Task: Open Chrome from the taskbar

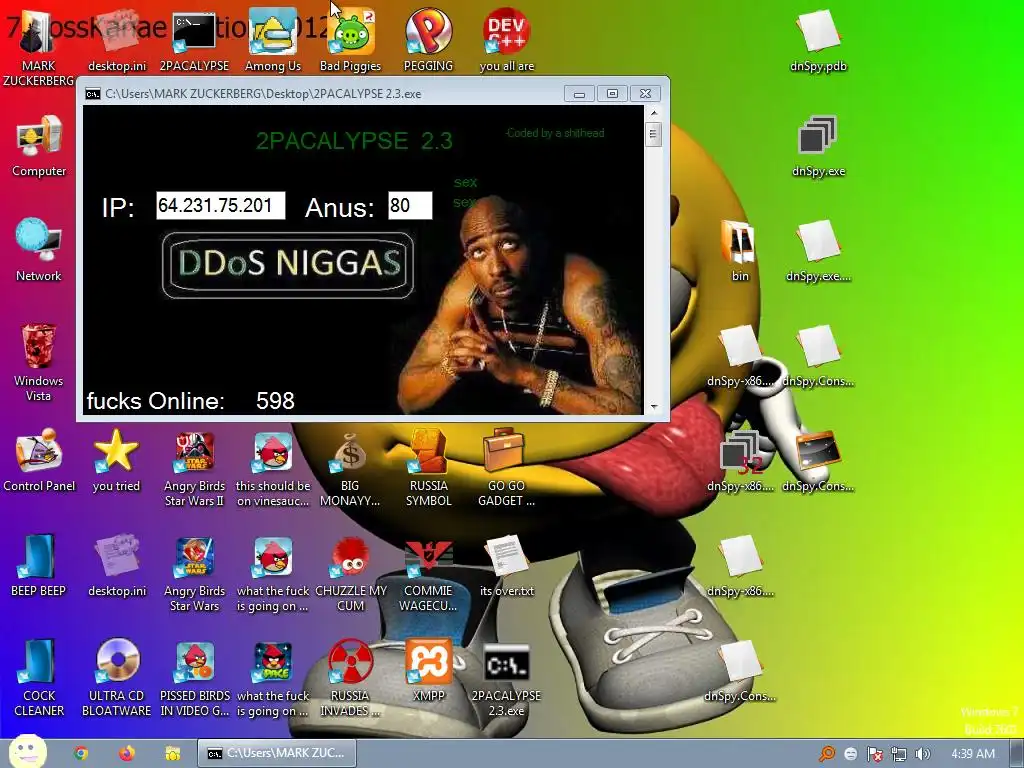Action: [81, 754]
